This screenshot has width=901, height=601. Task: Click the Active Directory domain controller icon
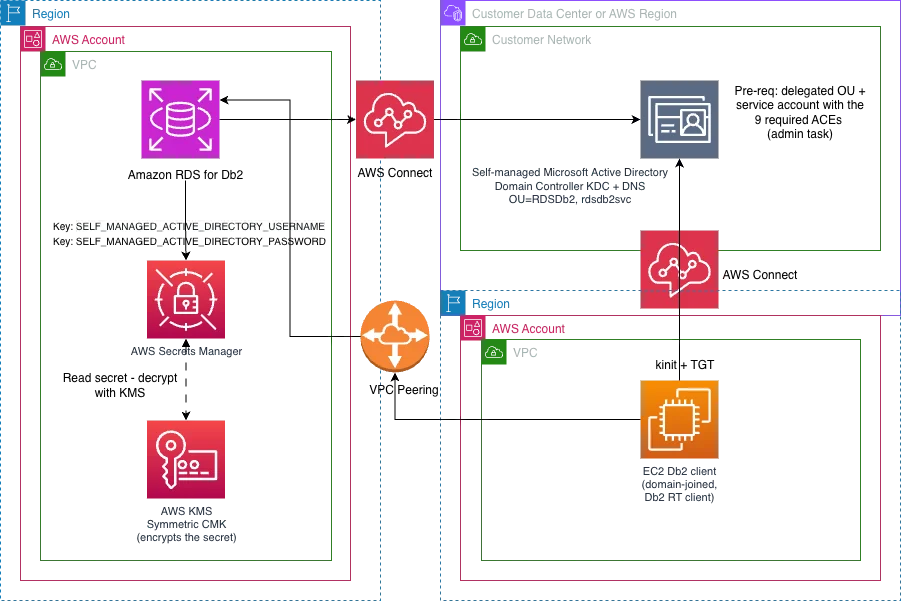pyautogui.click(x=679, y=120)
